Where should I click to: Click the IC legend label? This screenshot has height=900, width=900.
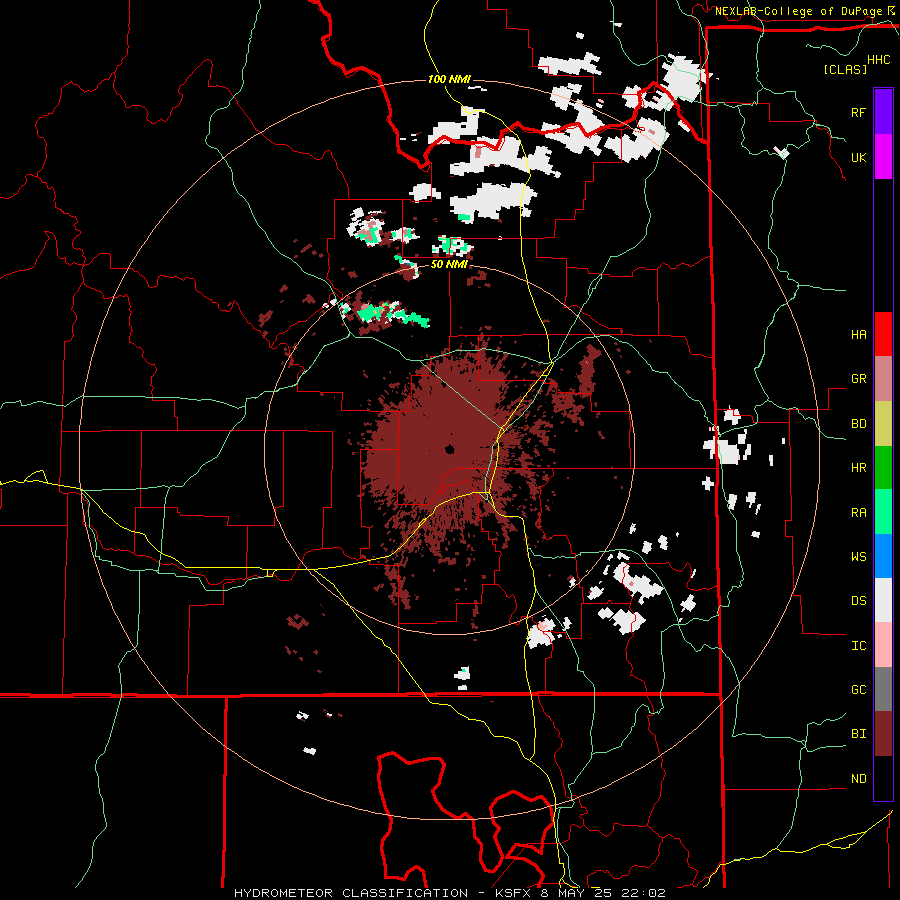858,646
